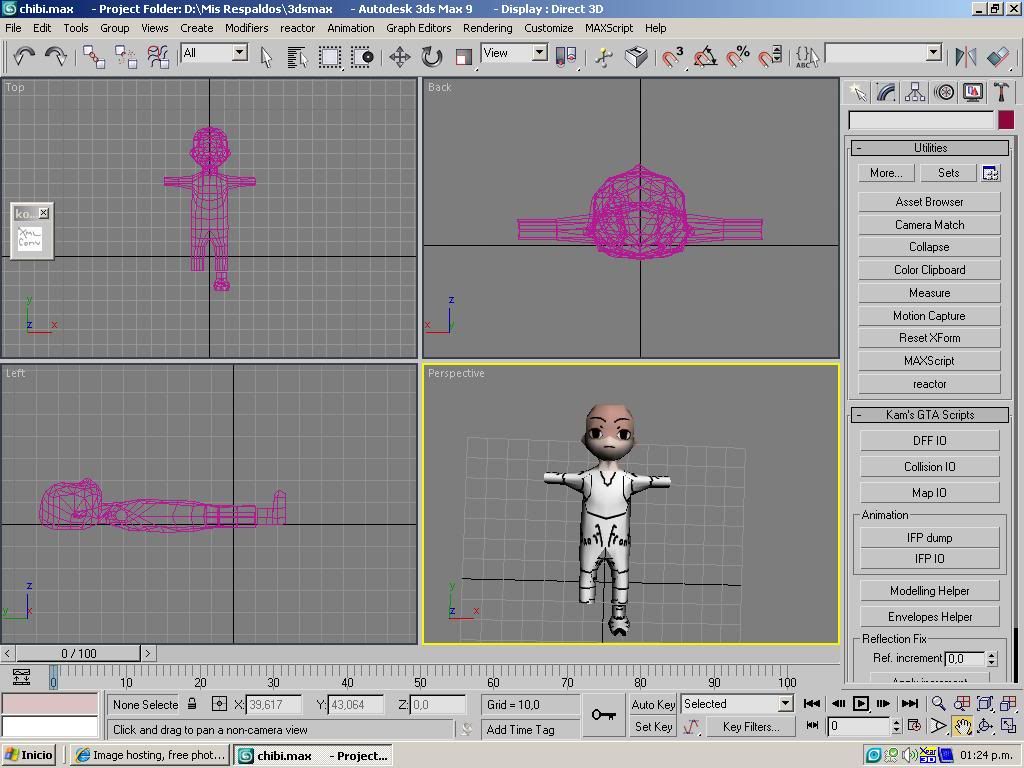Select the Mirror tool
Image resolution: width=1024 pixels, height=768 pixels.
(x=966, y=57)
